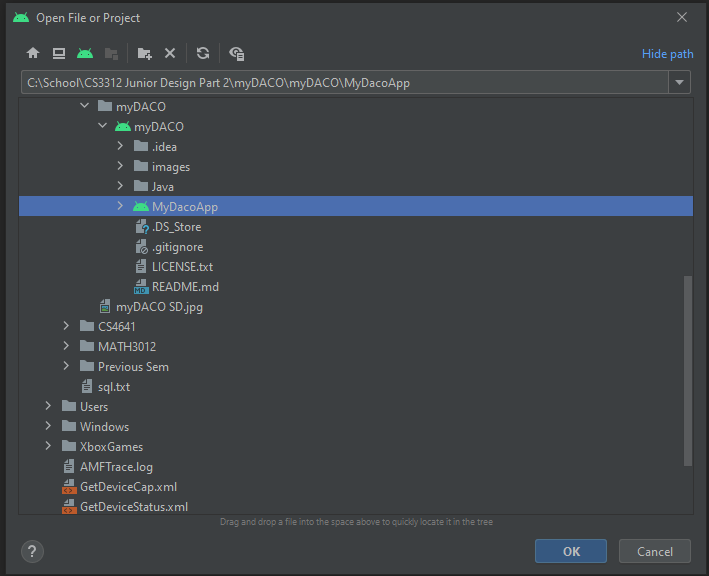Screen dimensions: 709x576
Task: Expand the .idea folder
Action: (x=120, y=146)
